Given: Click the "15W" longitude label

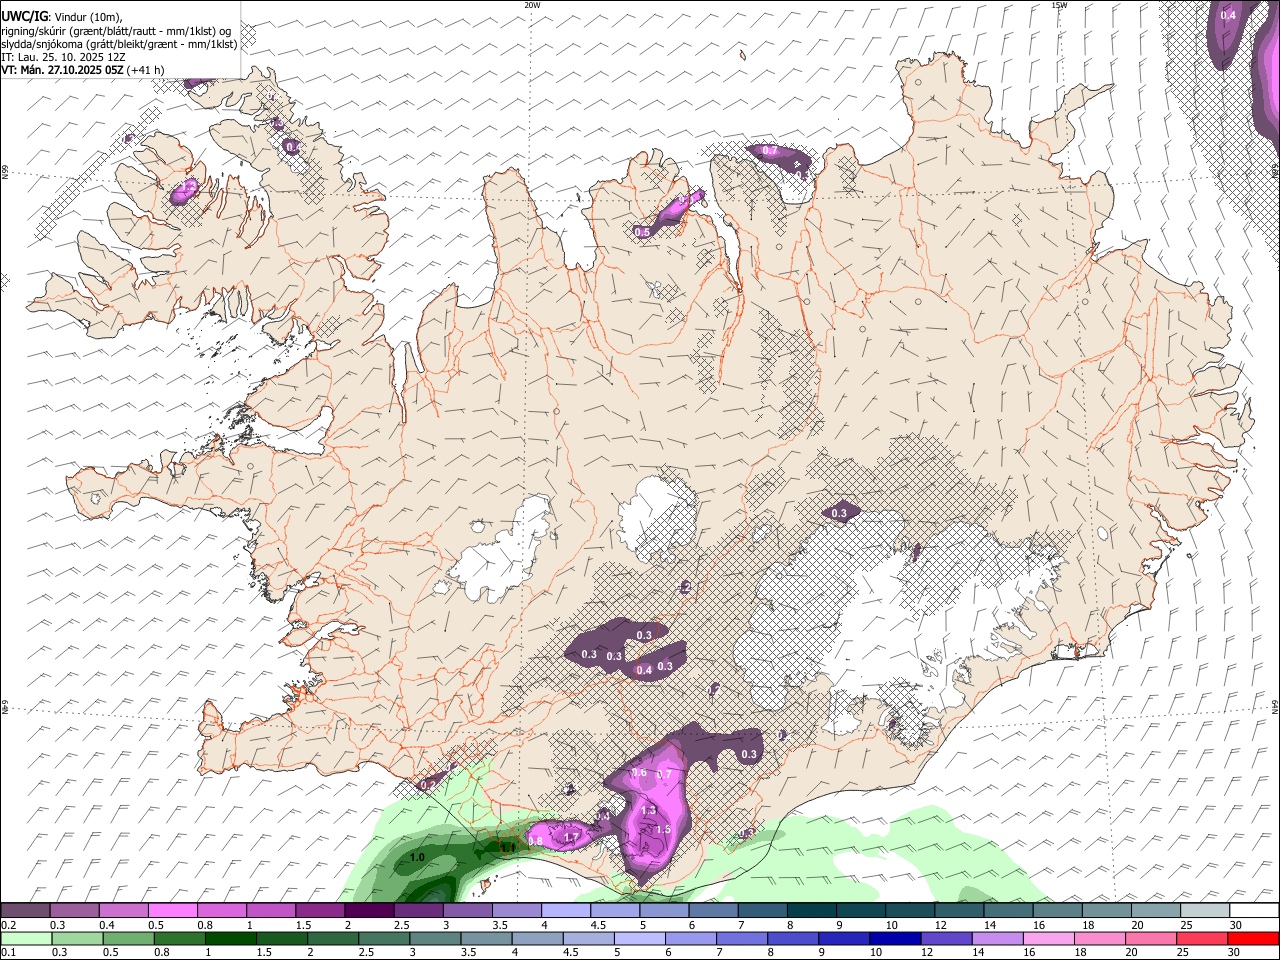Looking at the screenshot, I should tap(1060, 5).
